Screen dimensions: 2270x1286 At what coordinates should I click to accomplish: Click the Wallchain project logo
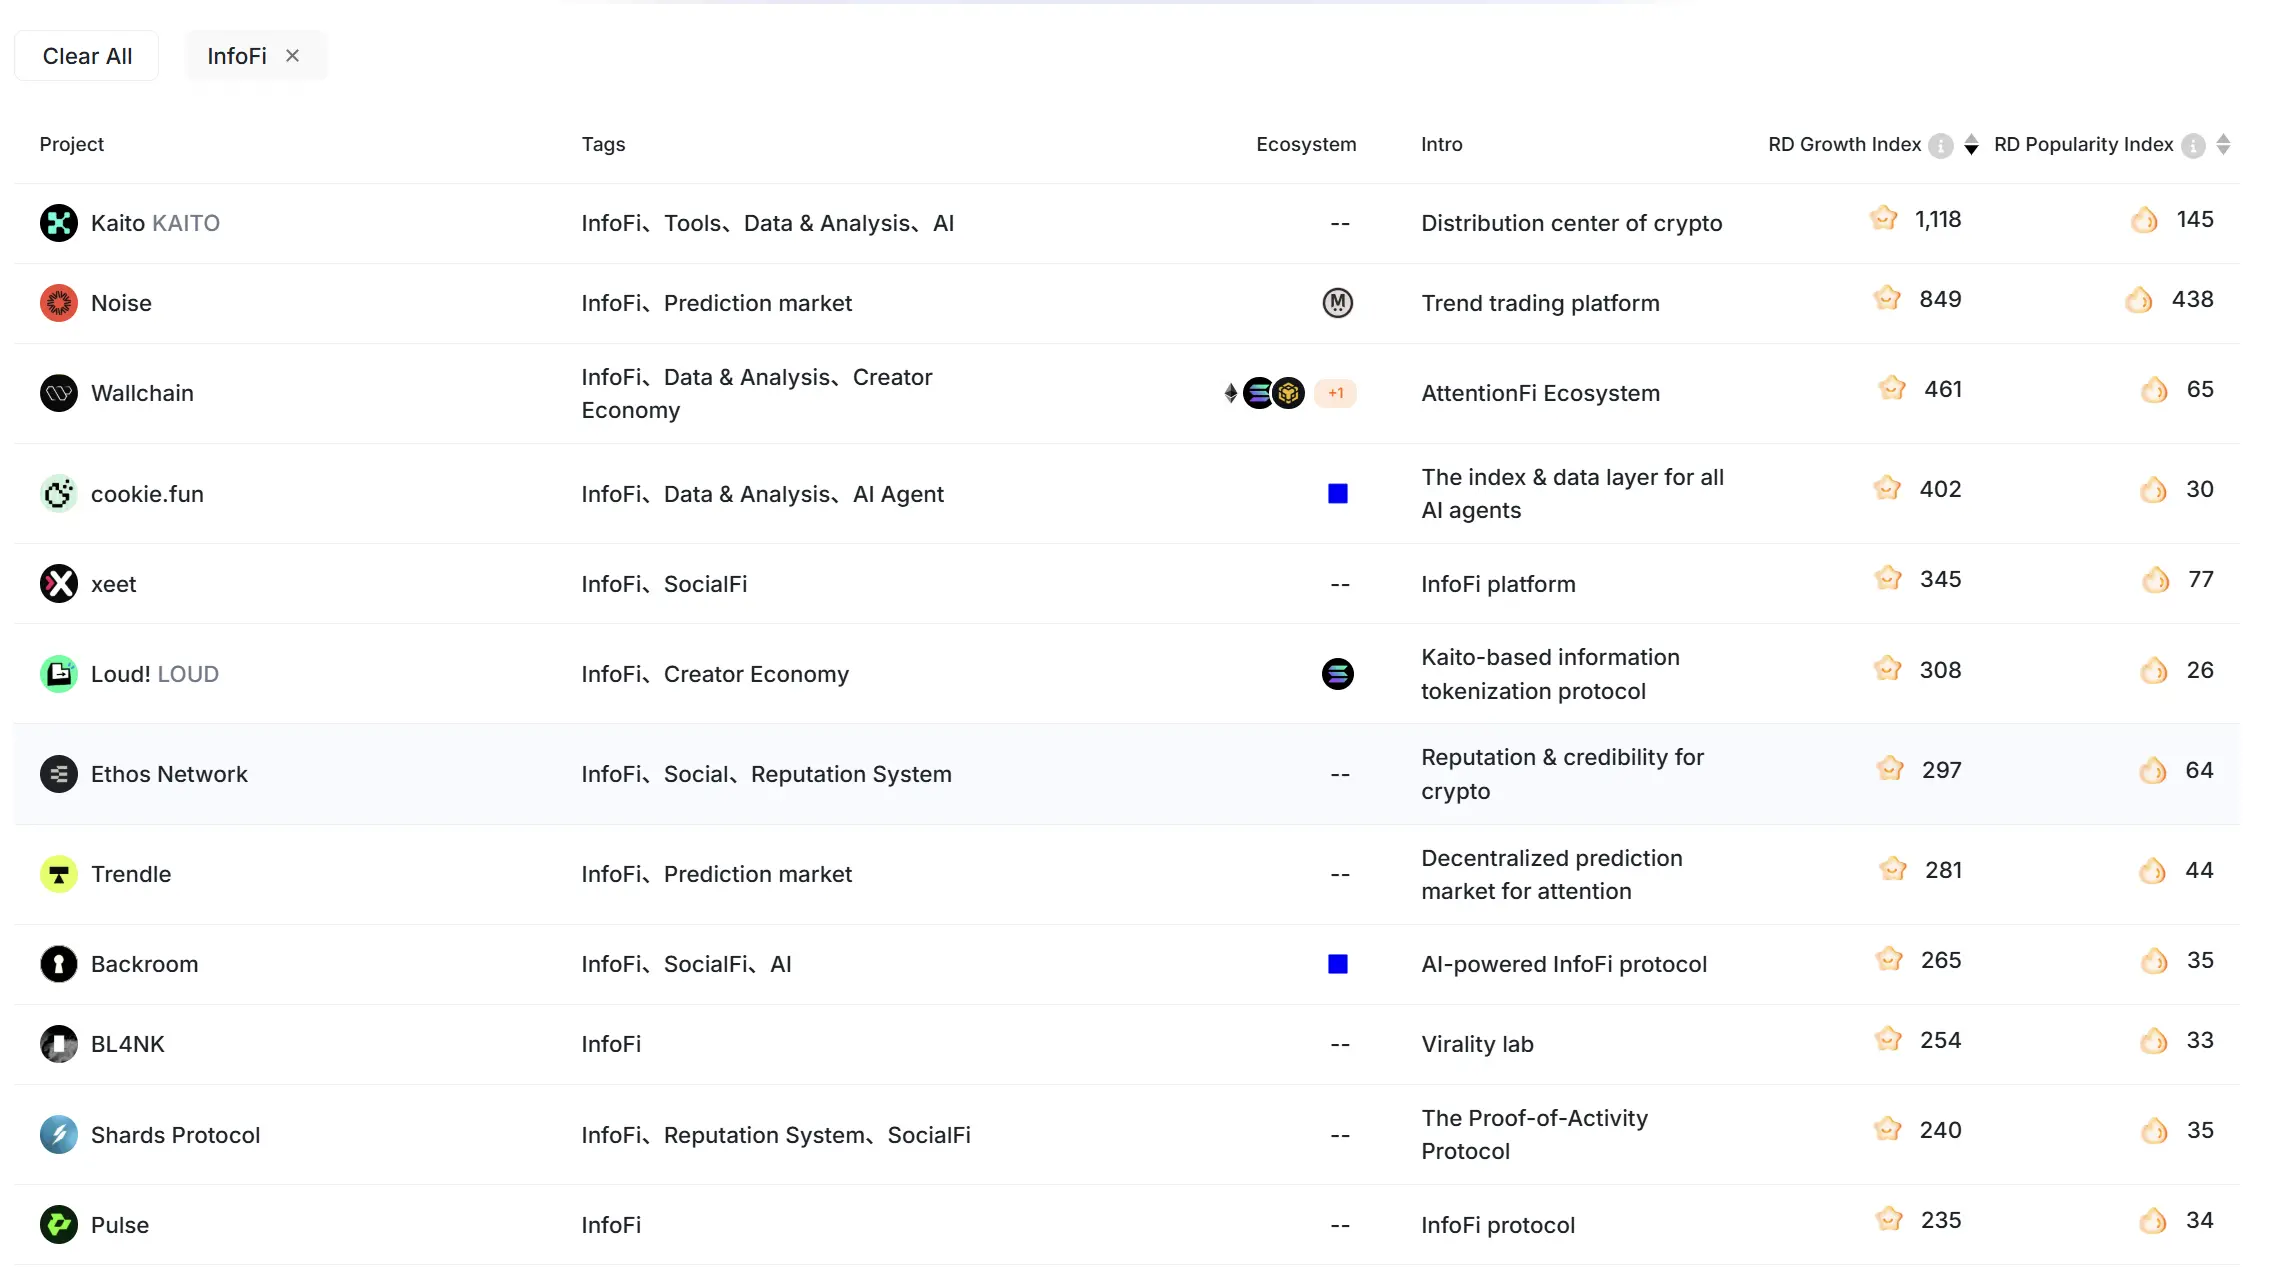click(59, 393)
